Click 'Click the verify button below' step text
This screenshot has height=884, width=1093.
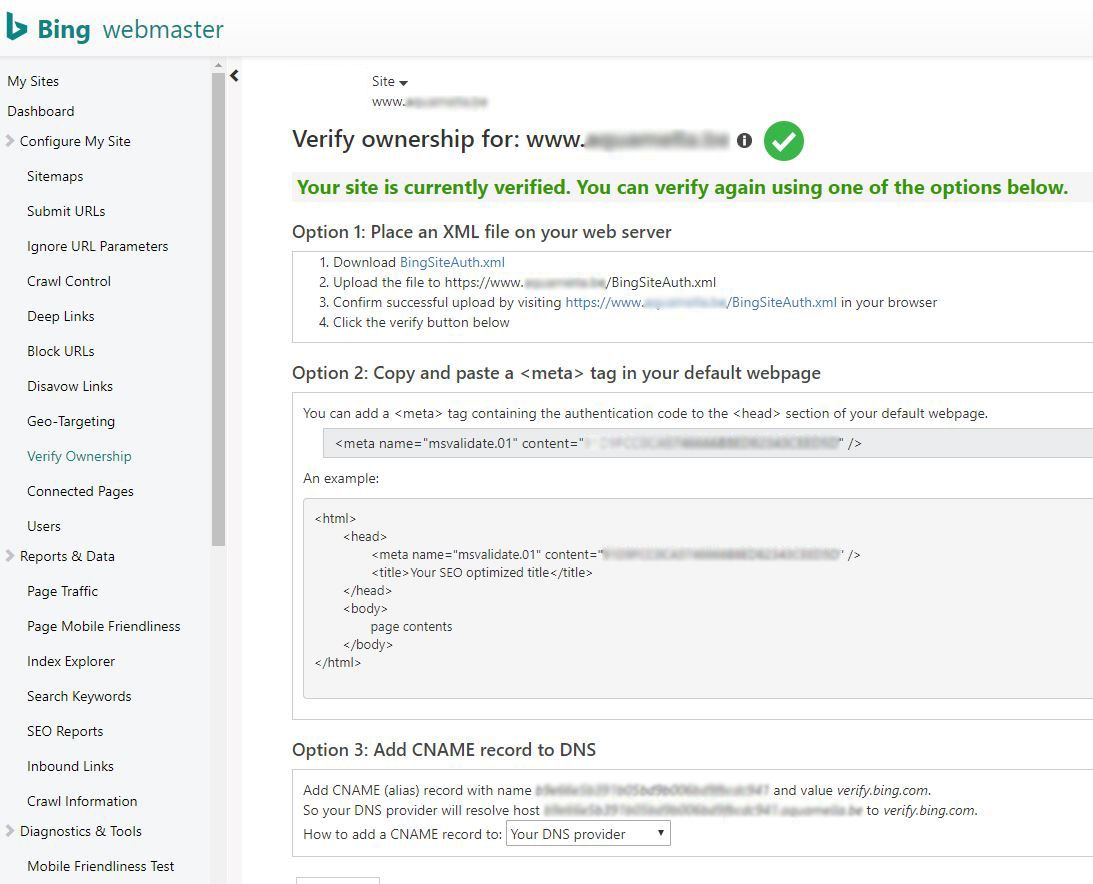click(x=421, y=323)
